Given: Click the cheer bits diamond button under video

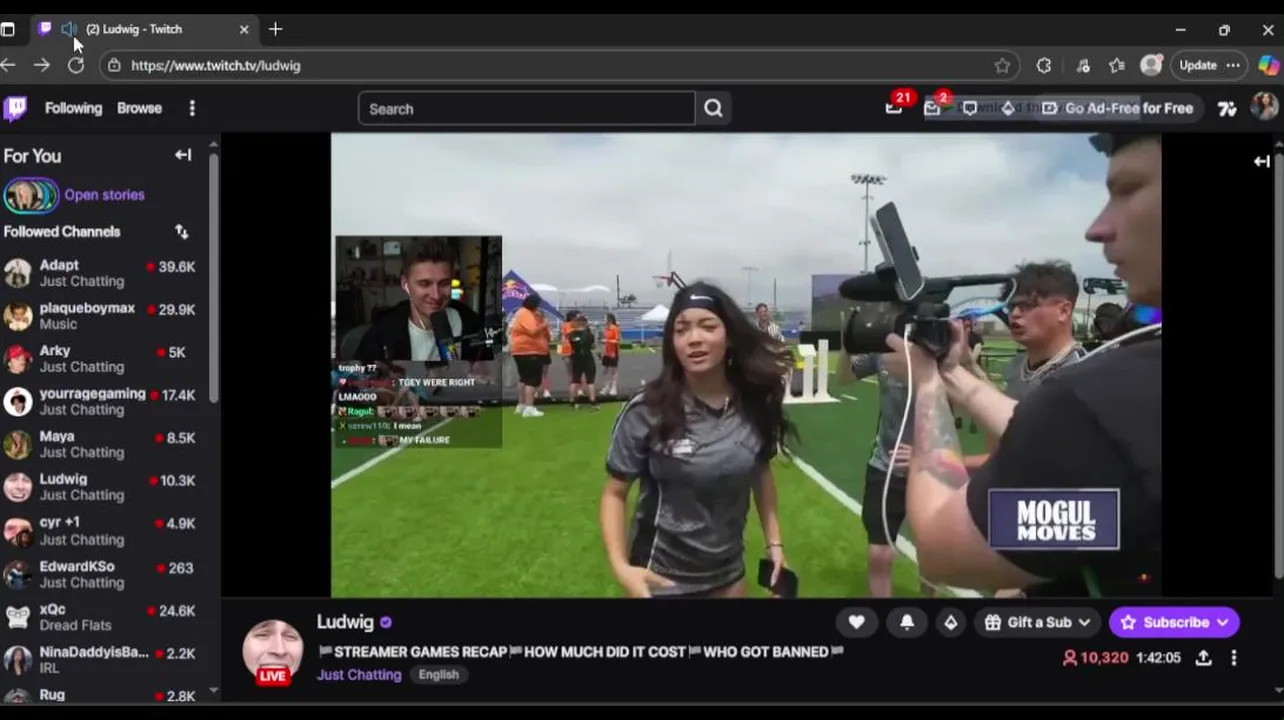Looking at the screenshot, I should coord(950,622).
